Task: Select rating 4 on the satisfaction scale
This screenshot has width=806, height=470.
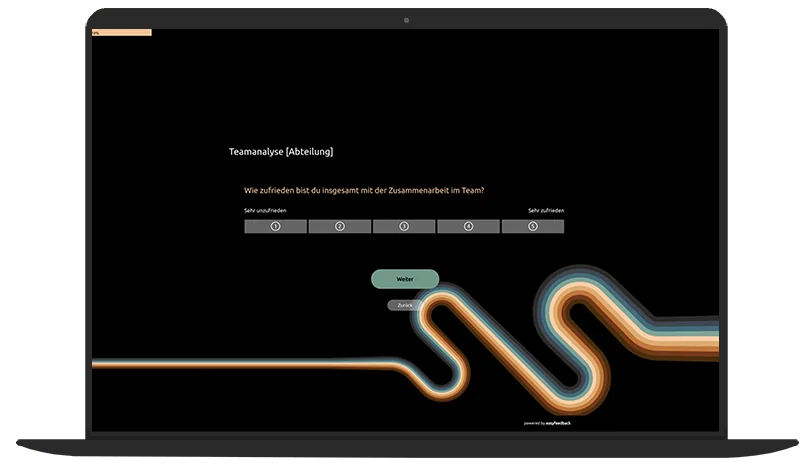Action: tap(468, 227)
